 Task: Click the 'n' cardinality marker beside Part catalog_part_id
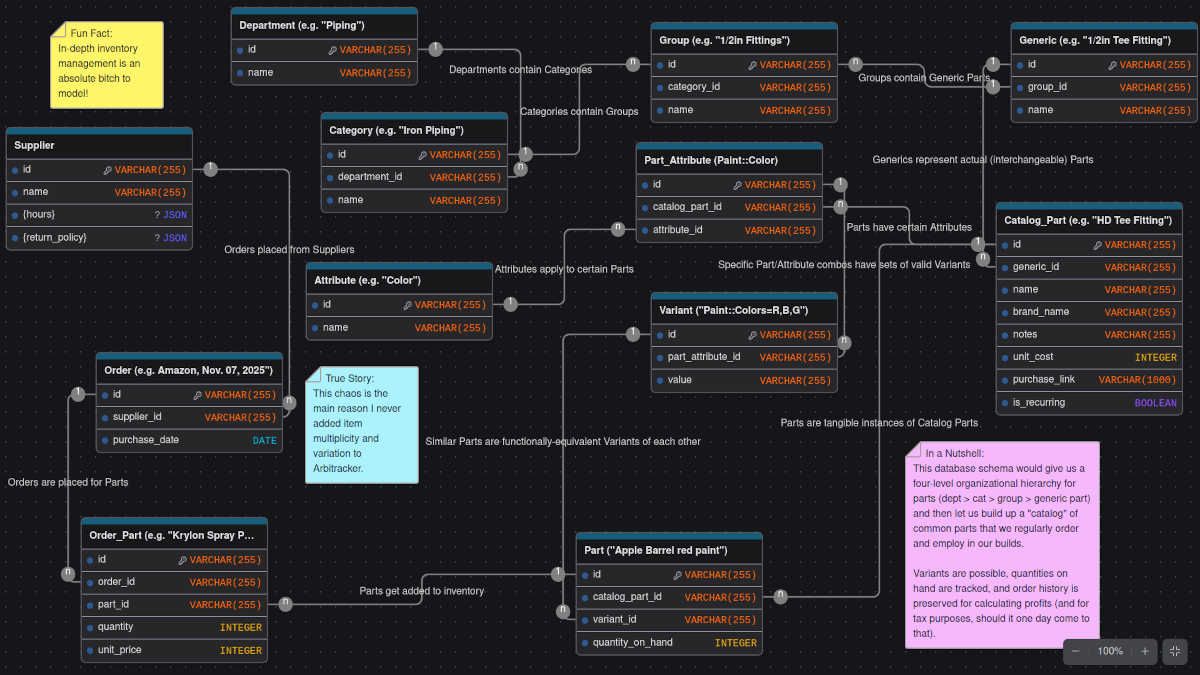click(780, 597)
